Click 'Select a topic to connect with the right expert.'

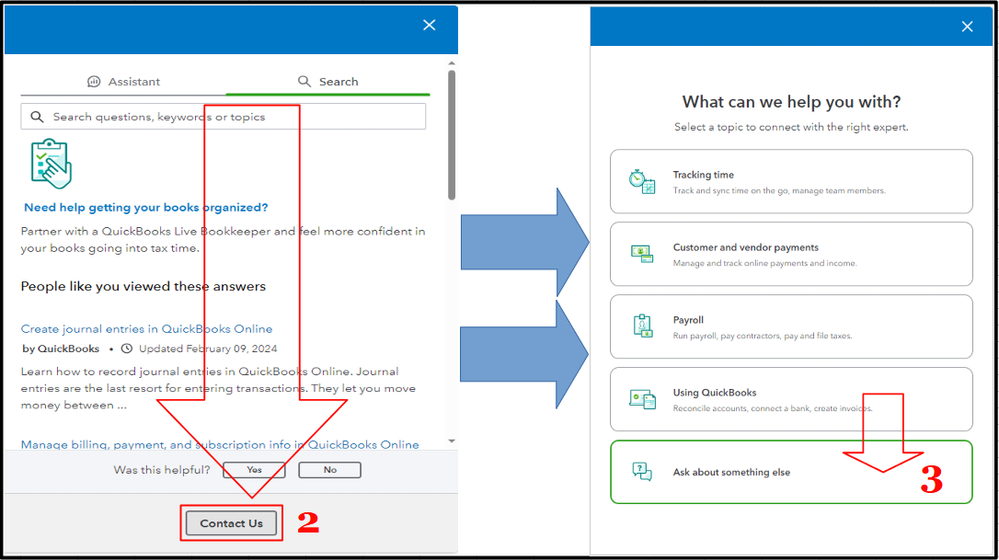click(x=791, y=127)
